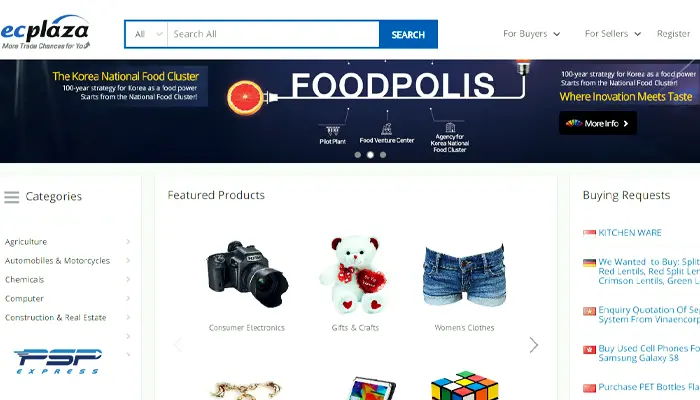Image resolution: width=700 pixels, height=400 pixels.
Task: Select the third banner carousel dot
Action: pos(383,155)
